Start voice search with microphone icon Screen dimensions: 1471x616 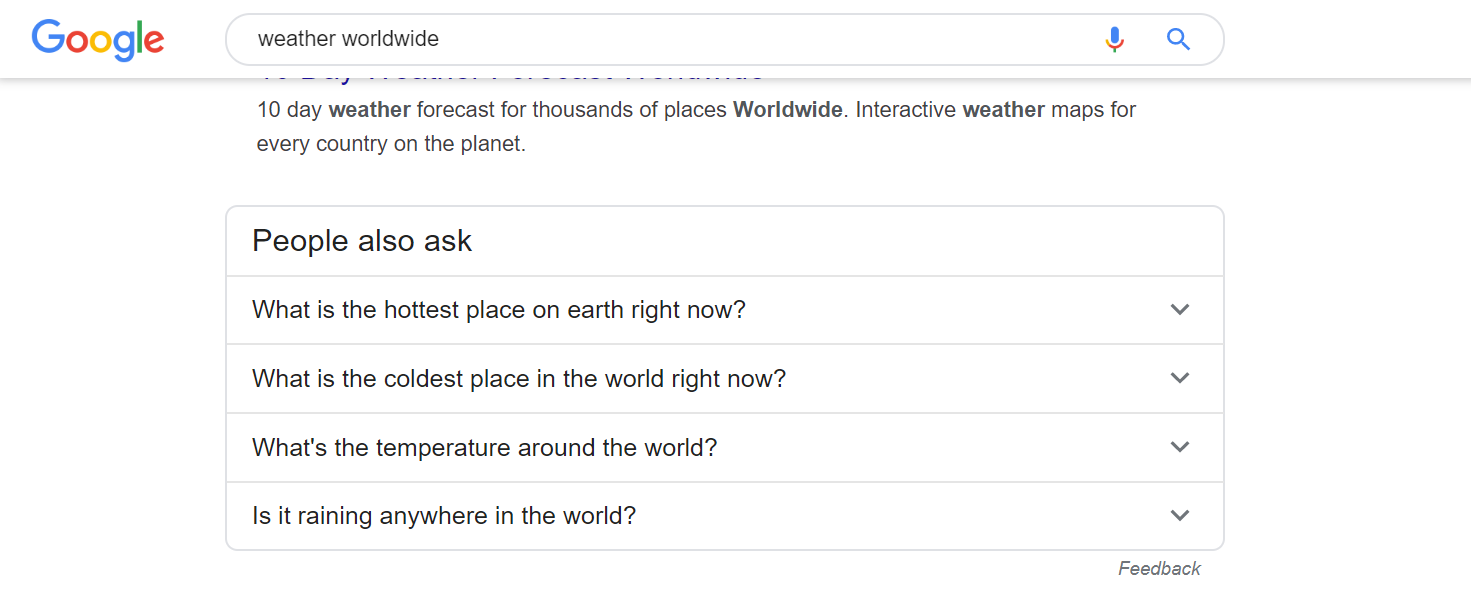click(x=1114, y=39)
